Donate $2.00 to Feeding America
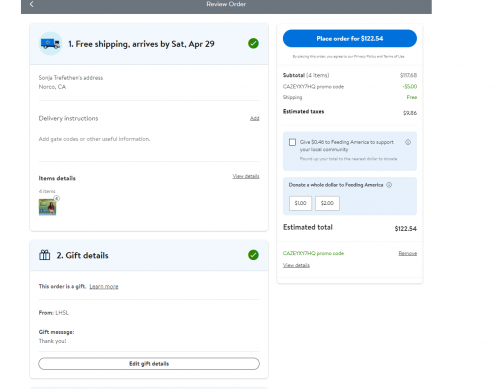The height and width of the screenshot is (389, 500). (x=327, y=203)
